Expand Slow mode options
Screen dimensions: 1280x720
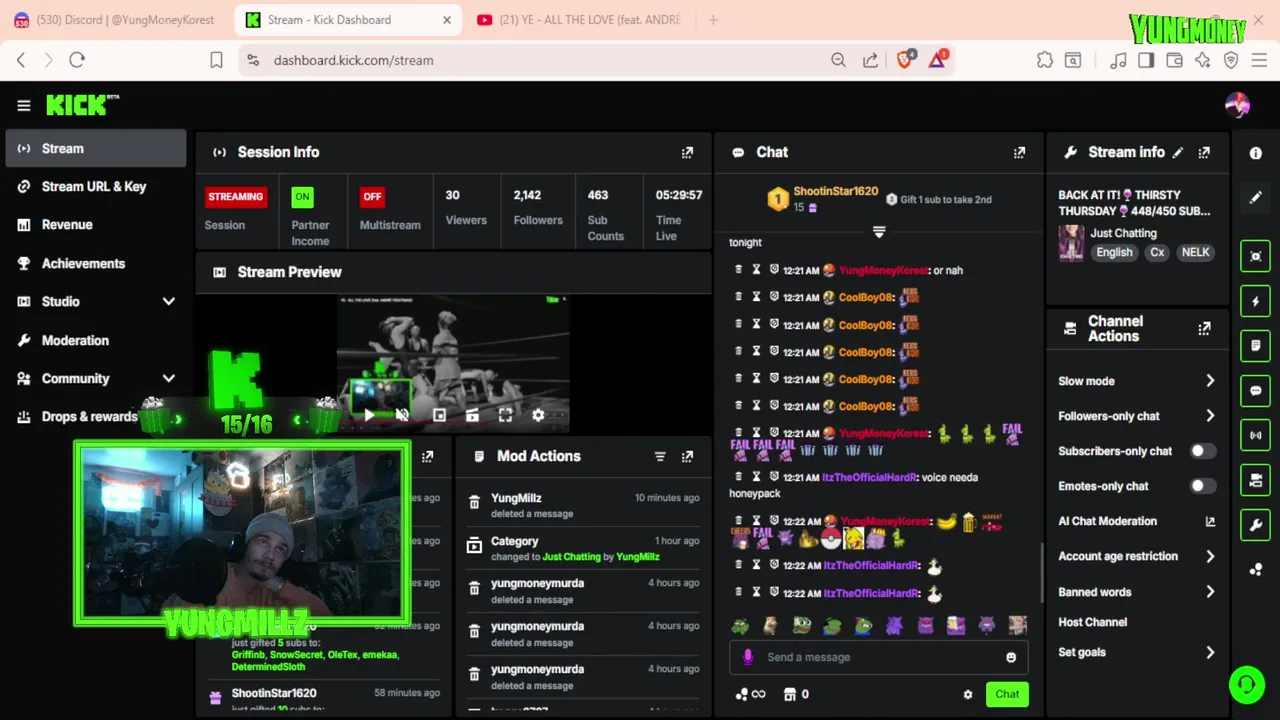tap(1210, 381)
